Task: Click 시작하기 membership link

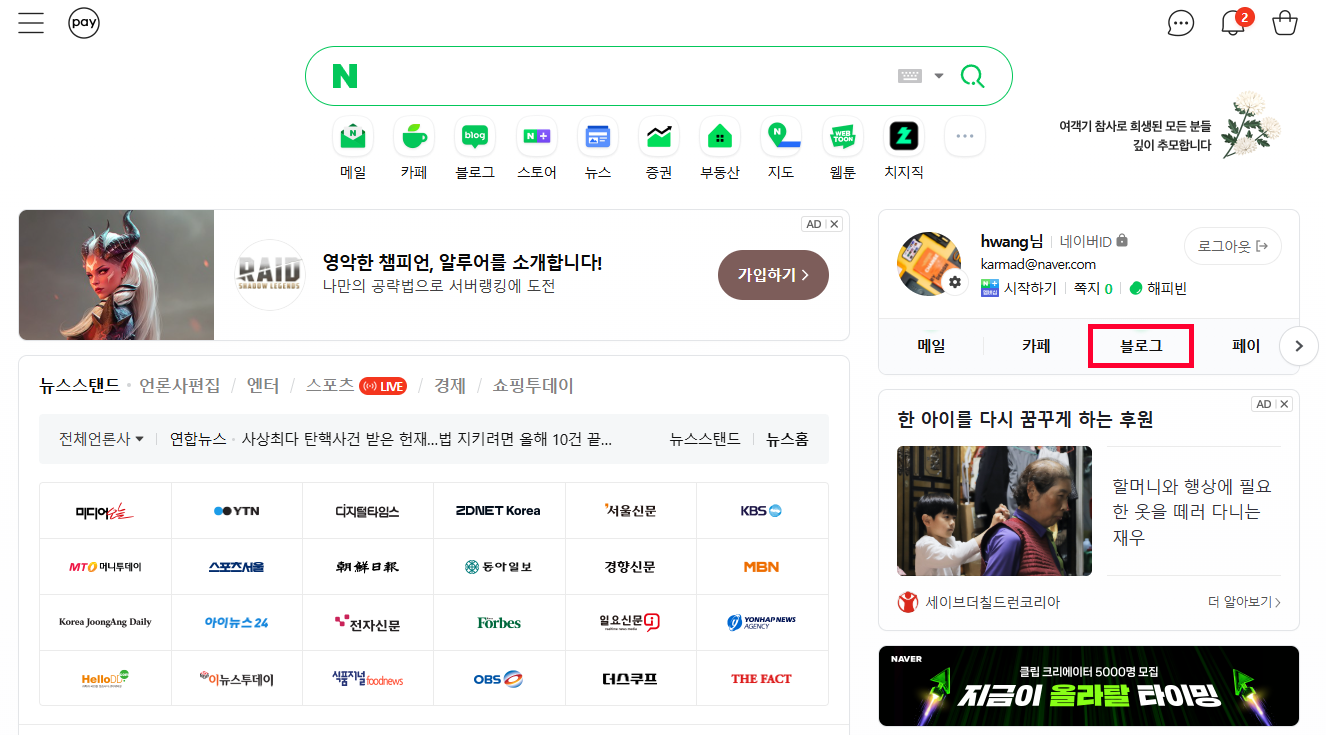Action: coord(1019,288)
